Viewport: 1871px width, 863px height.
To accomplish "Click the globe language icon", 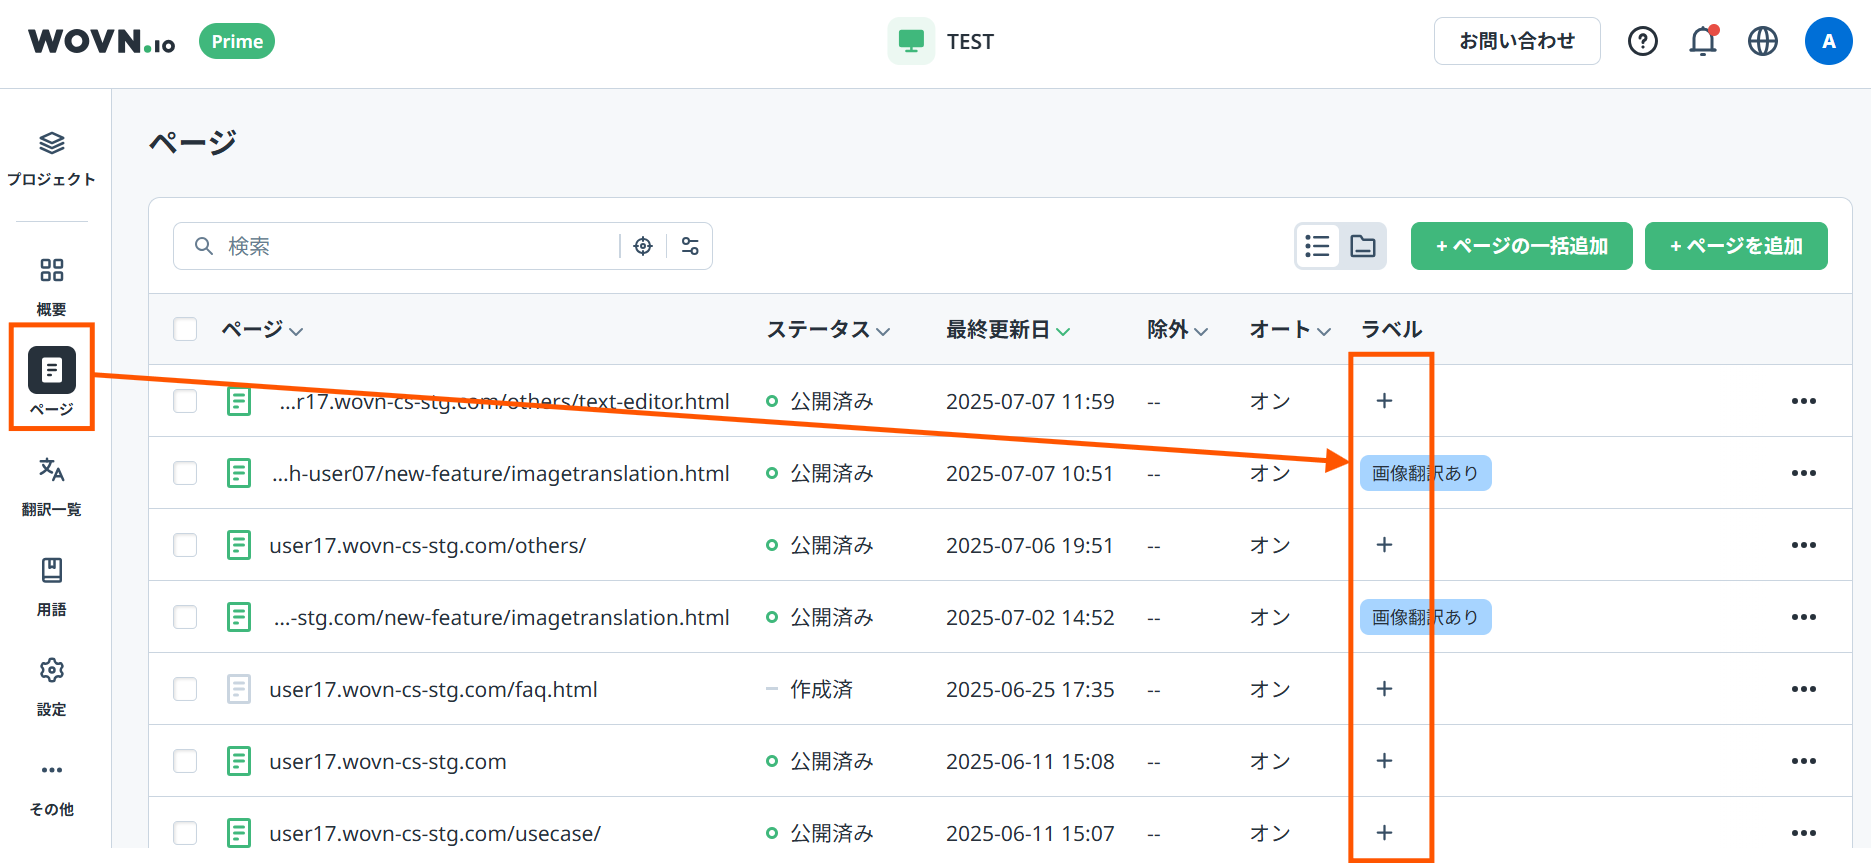I will coord(1762,41).
